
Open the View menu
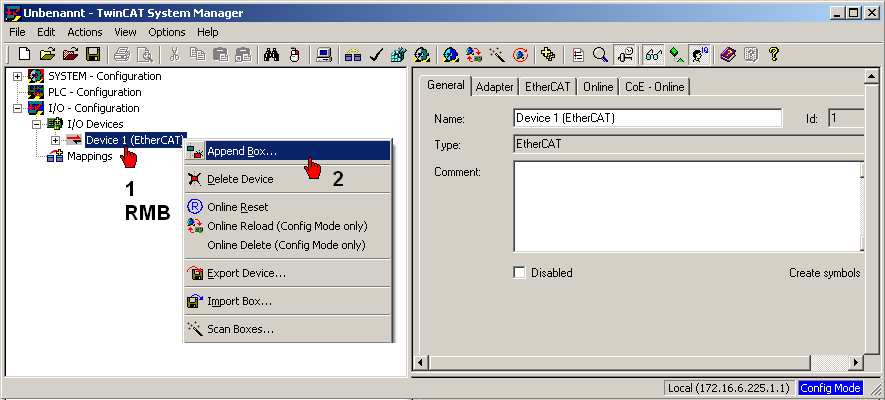[125, 32]
